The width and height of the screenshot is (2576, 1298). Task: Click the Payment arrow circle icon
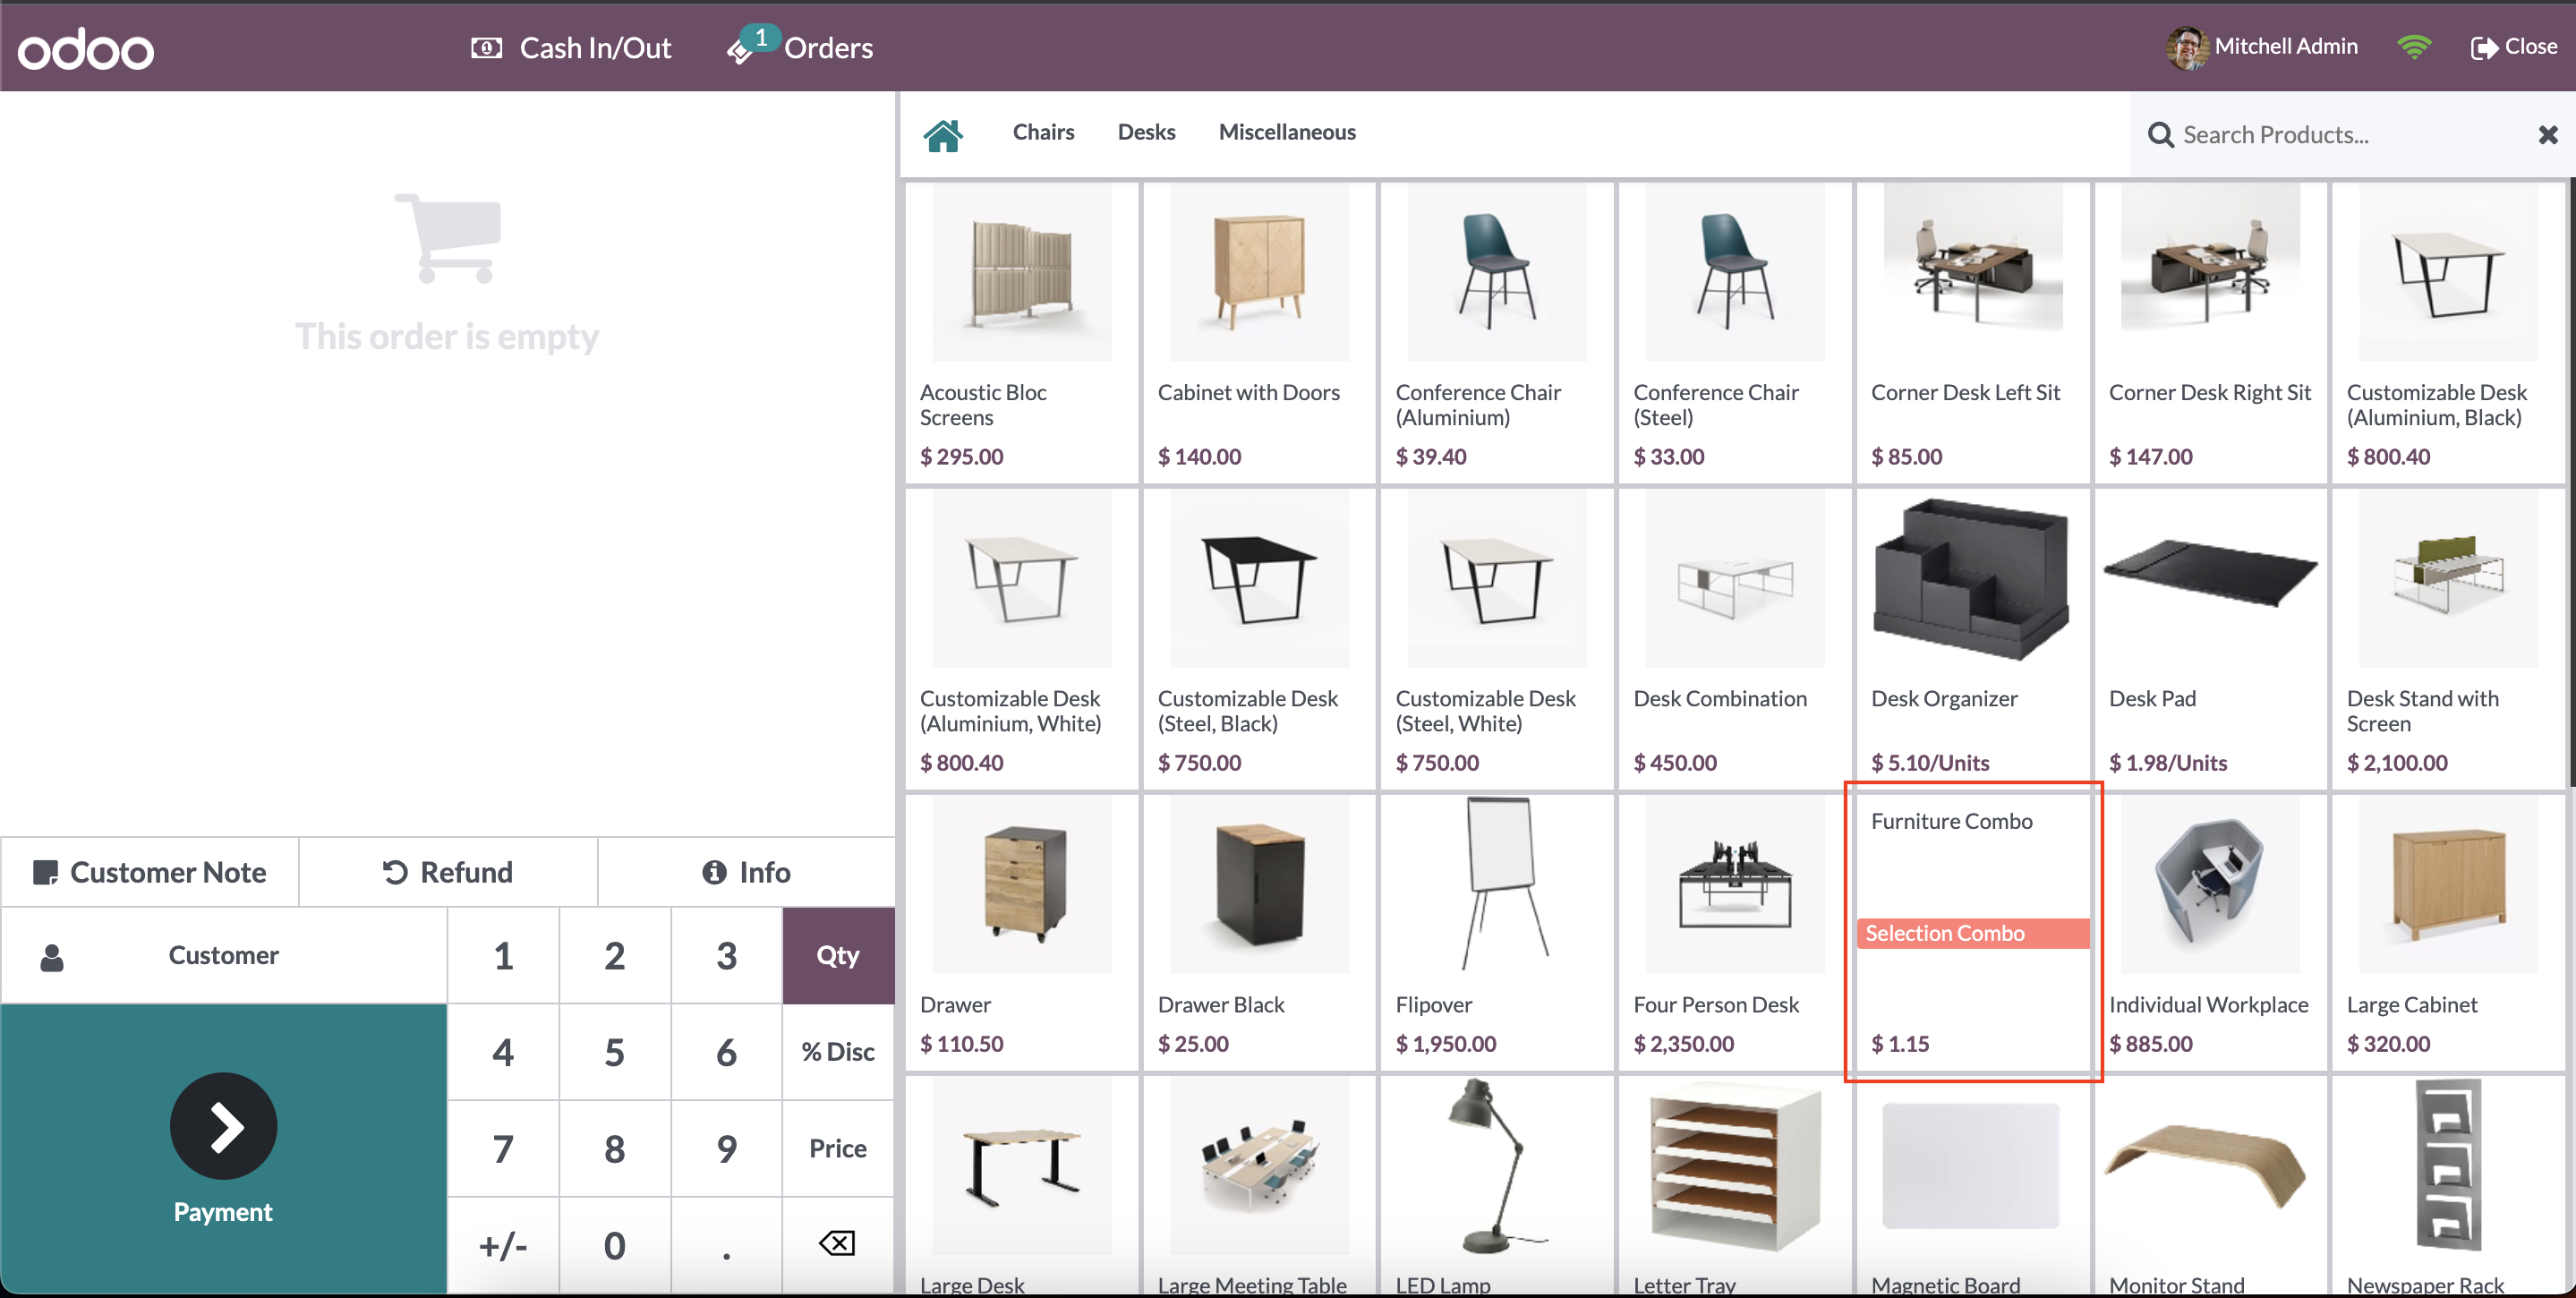click(x=223, y=1125)
